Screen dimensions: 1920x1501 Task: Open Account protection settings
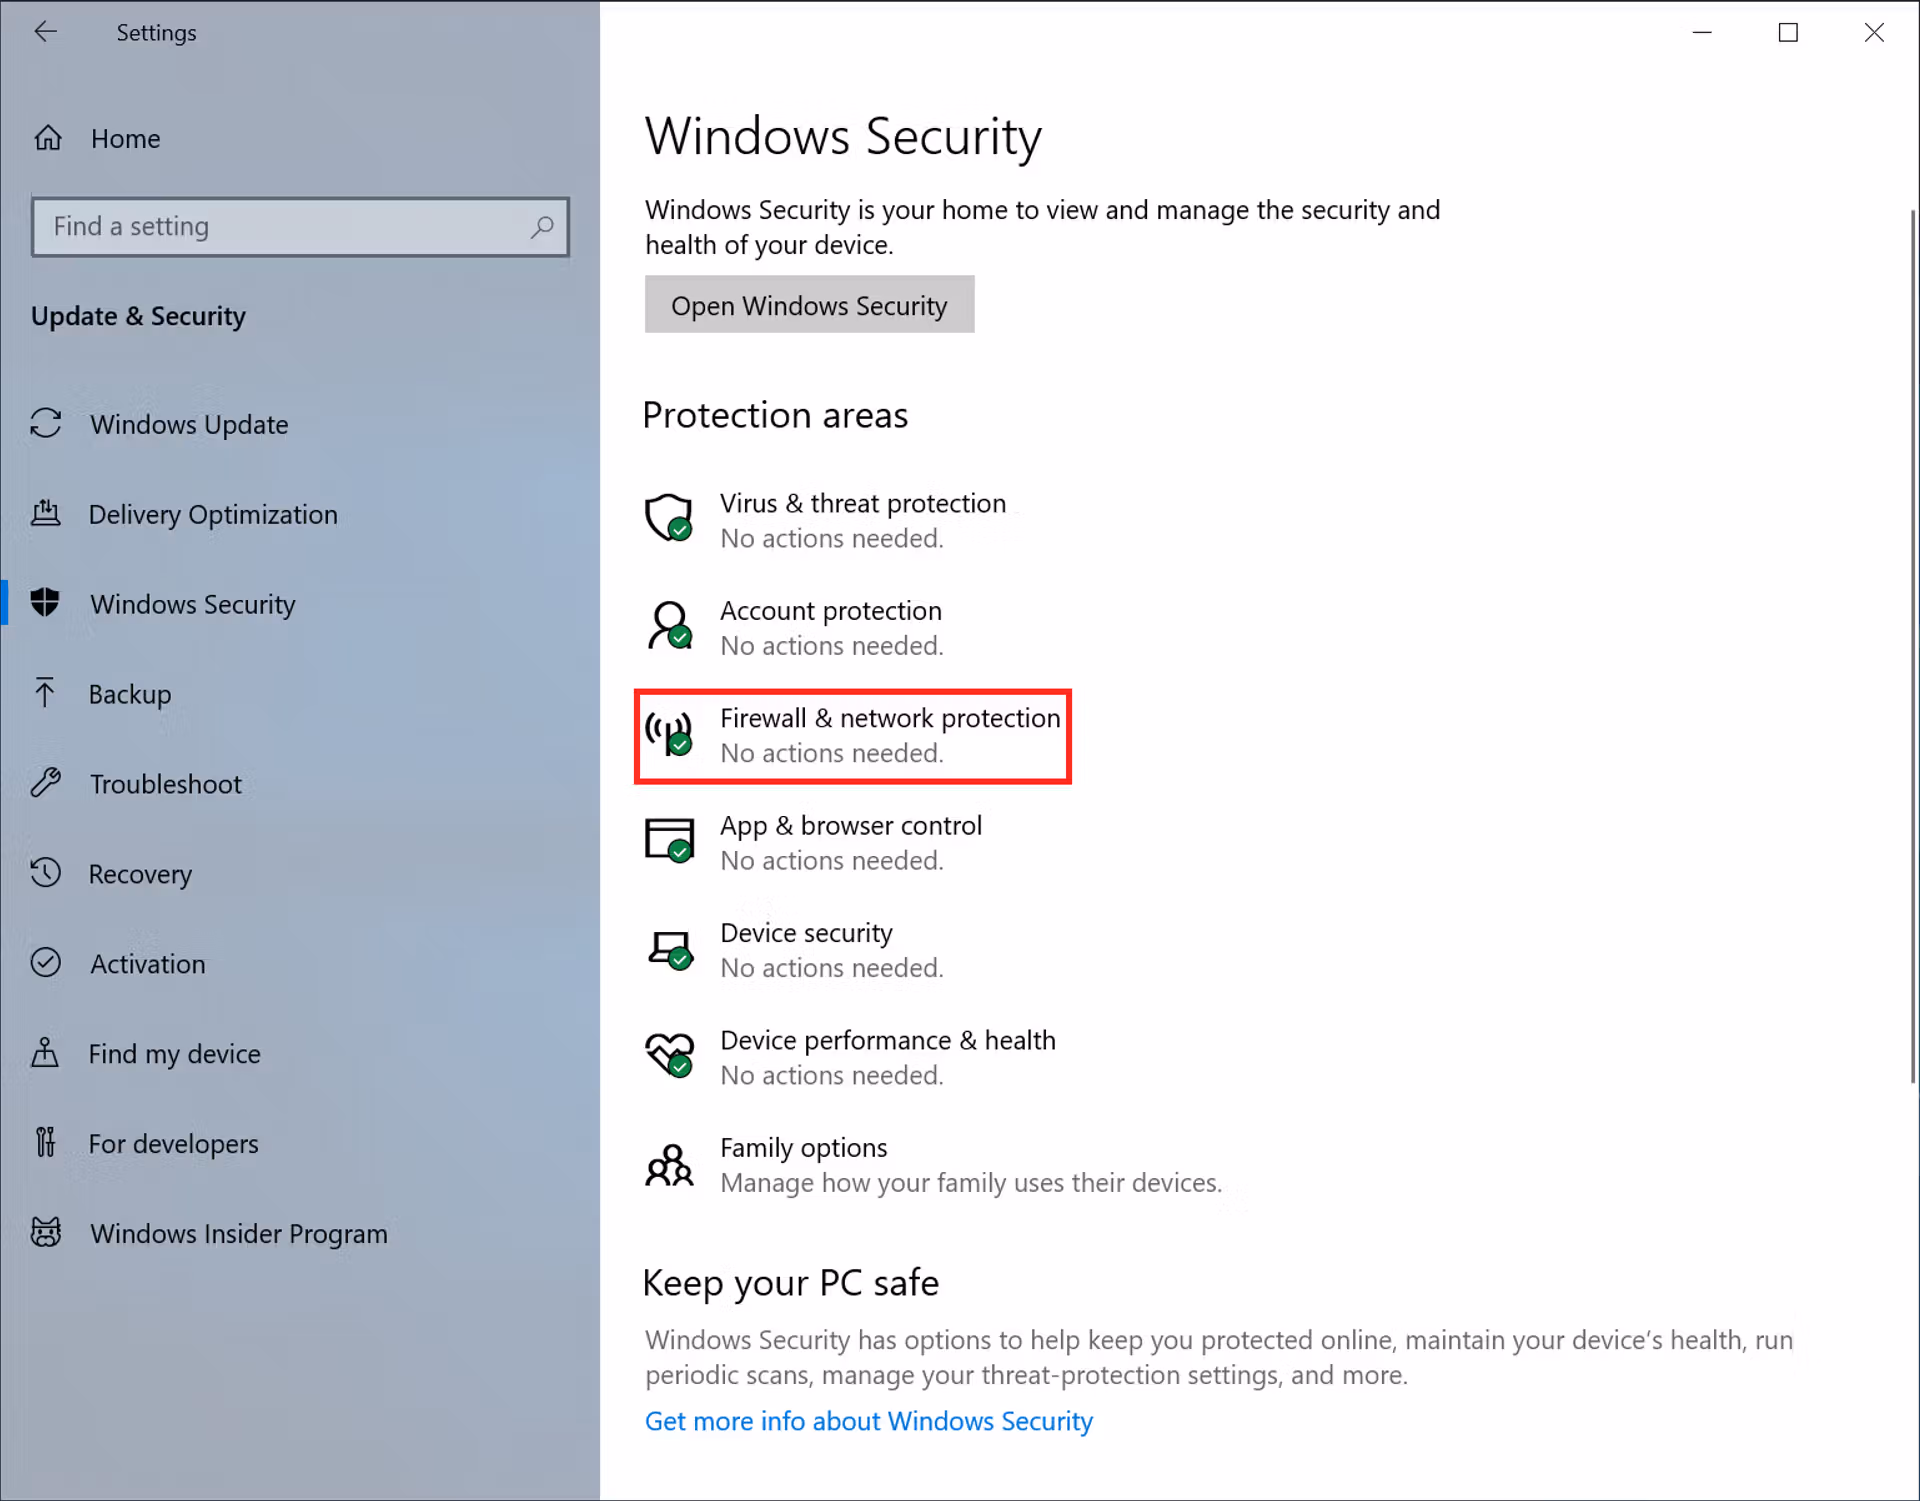coord(830,626)
